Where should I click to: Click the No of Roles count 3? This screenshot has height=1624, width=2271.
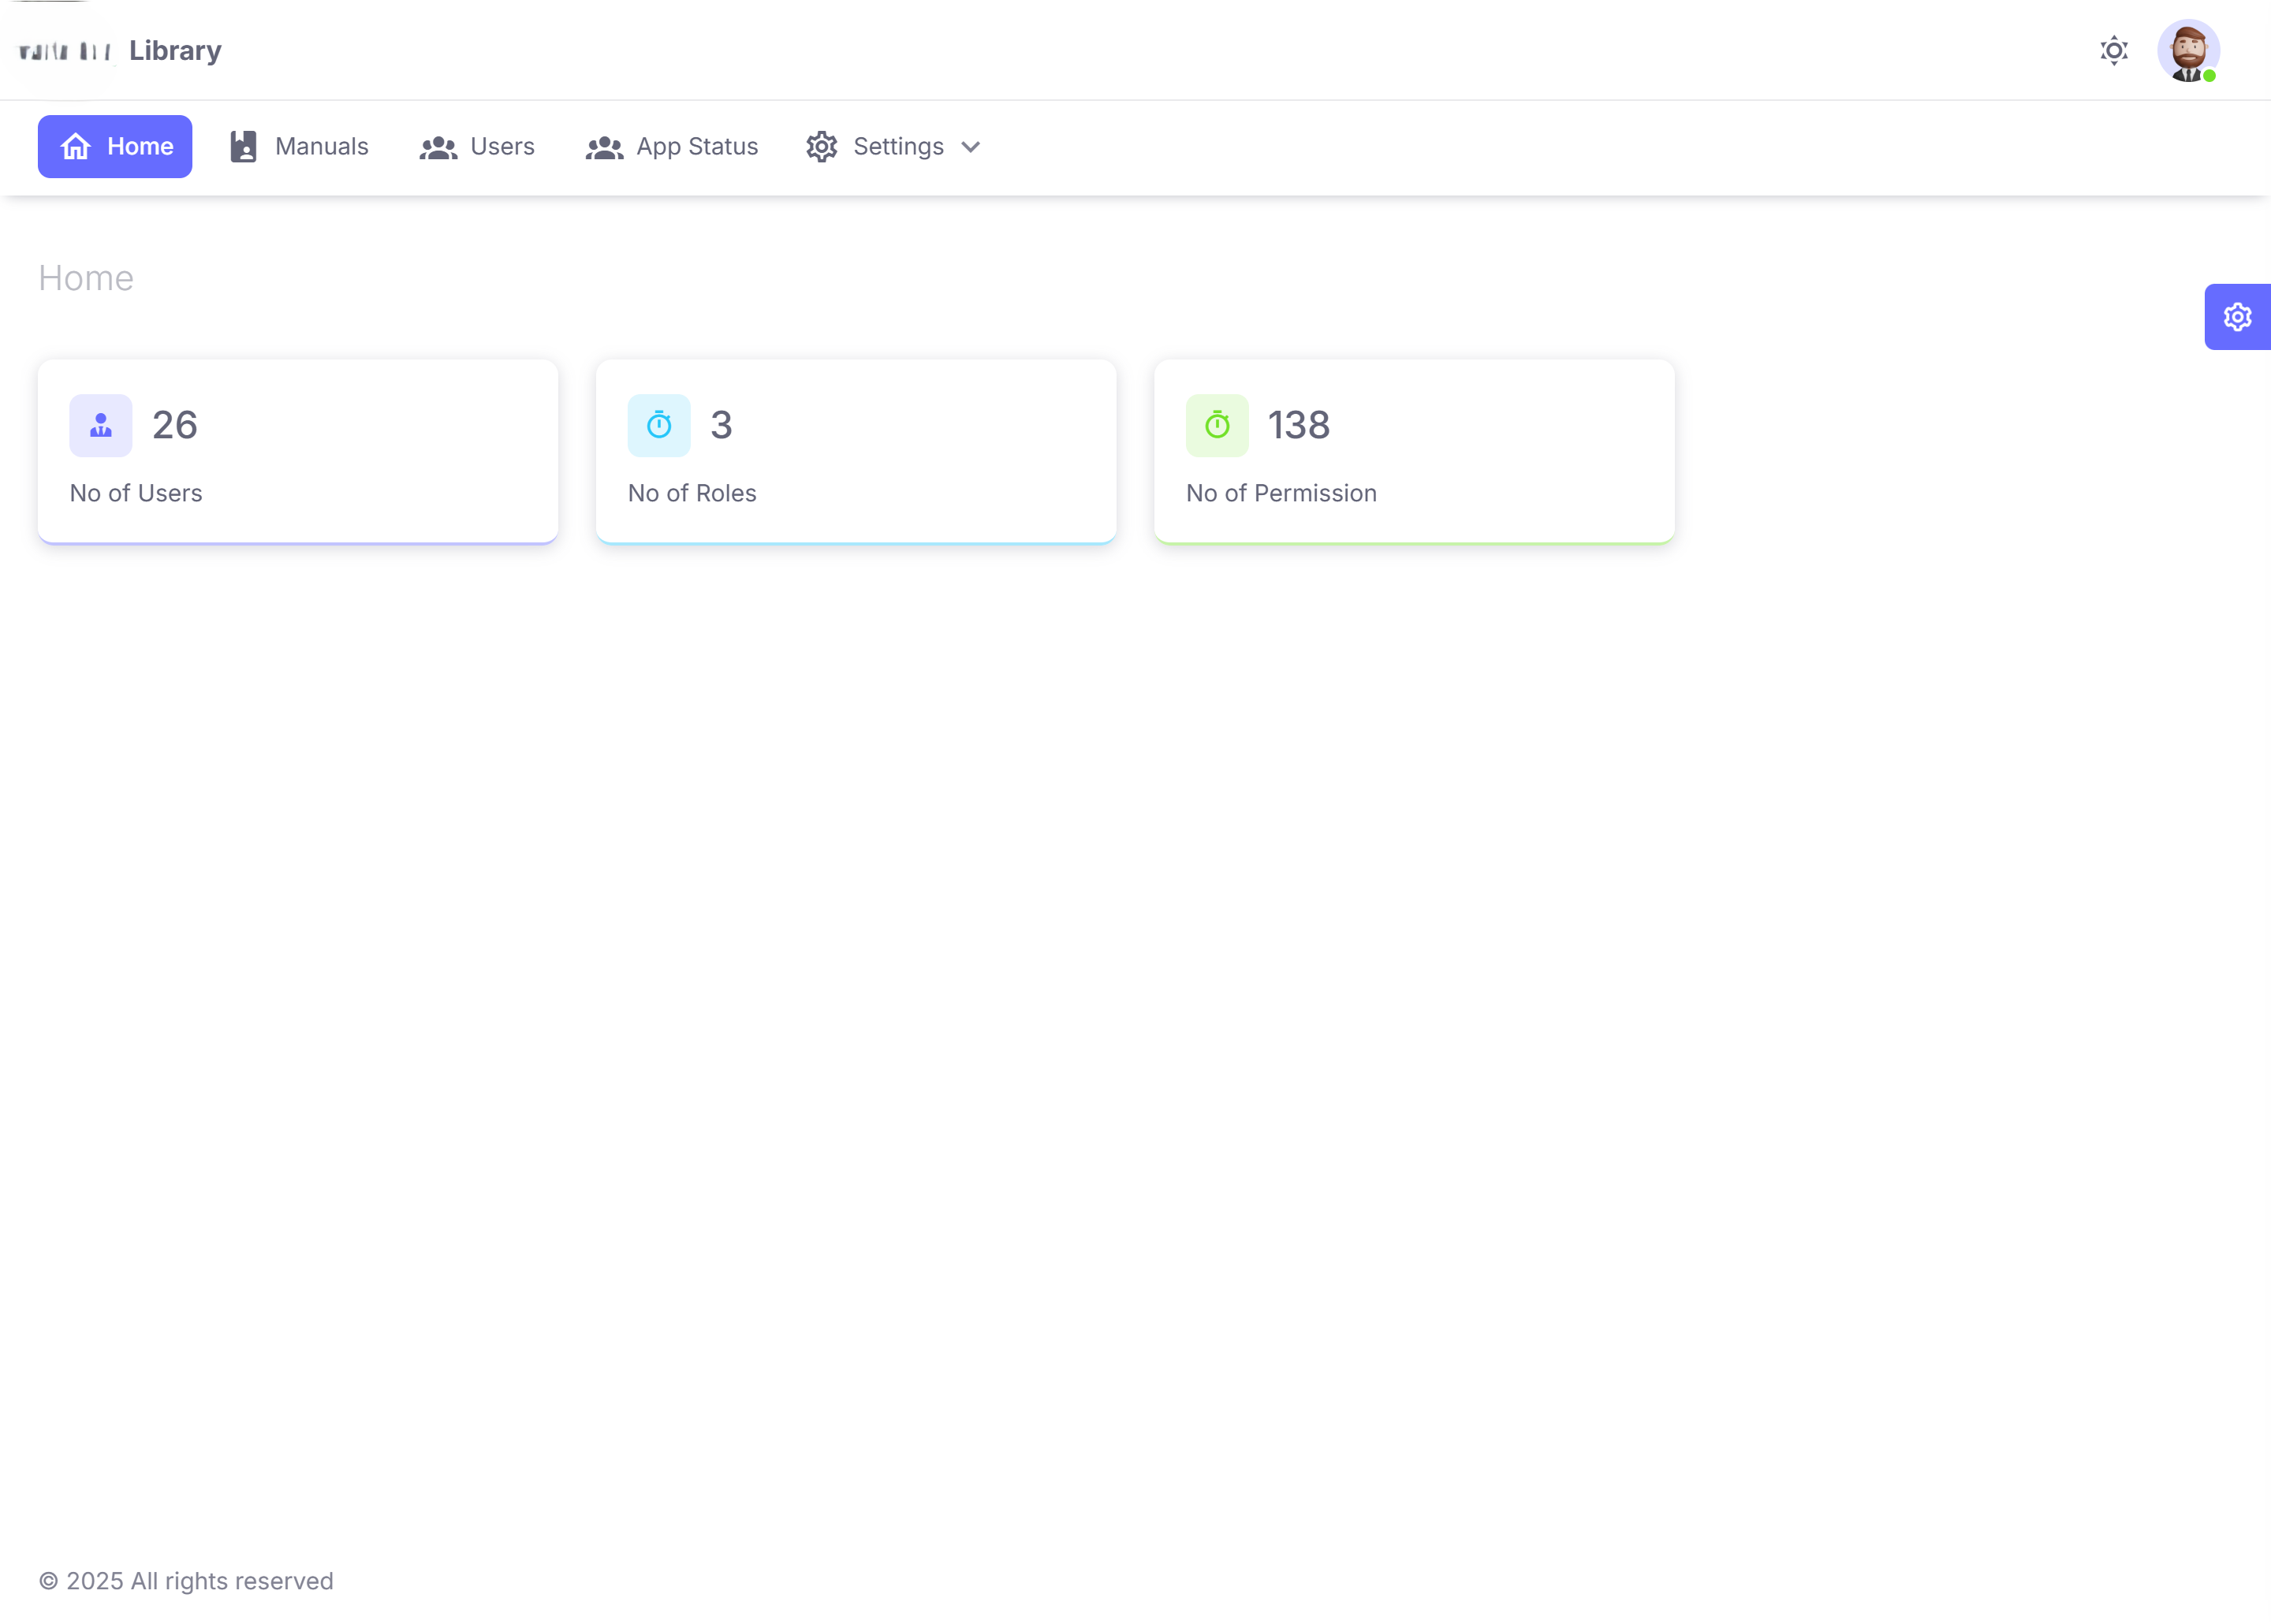coord(721,426)
